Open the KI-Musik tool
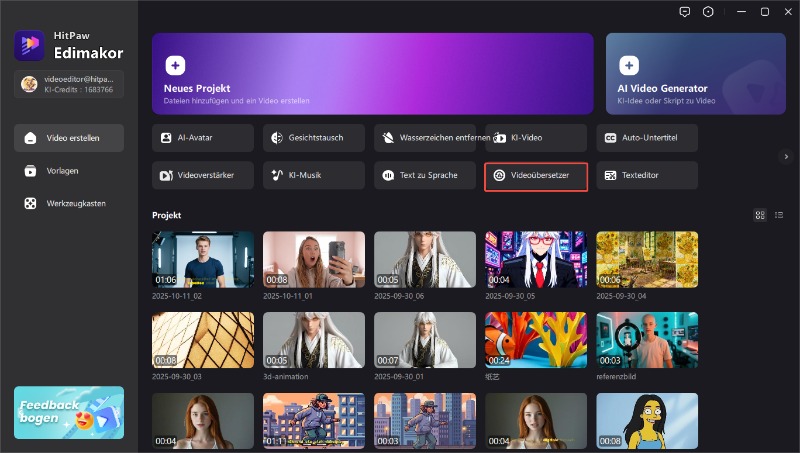The height and width of the screenshot is (453, 800). click(314, 175)
